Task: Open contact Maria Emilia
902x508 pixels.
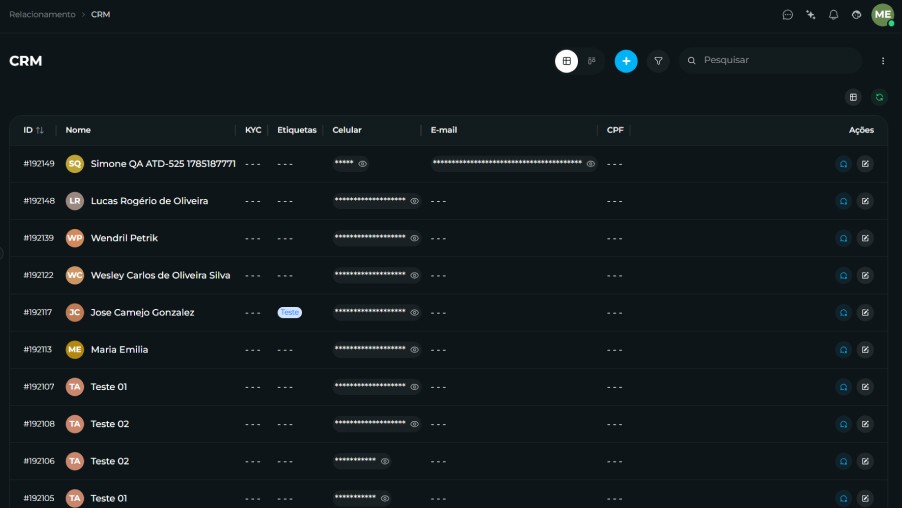Action: pyautogui.click(x=119, y=350)
